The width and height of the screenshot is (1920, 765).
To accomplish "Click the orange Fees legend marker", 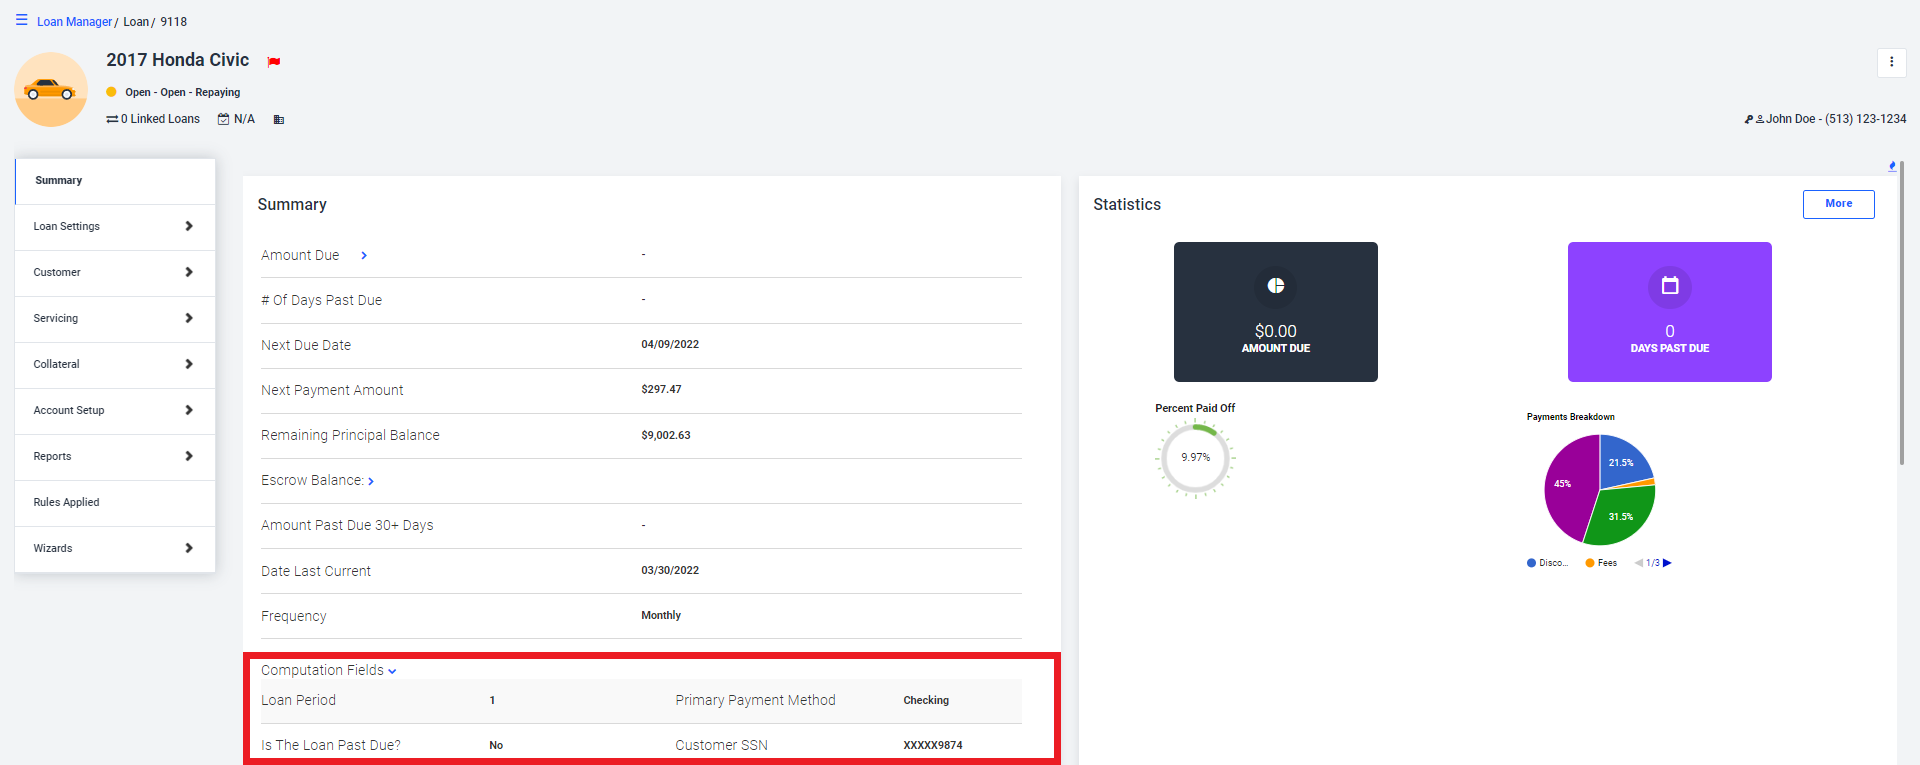I will [1590, 563].
